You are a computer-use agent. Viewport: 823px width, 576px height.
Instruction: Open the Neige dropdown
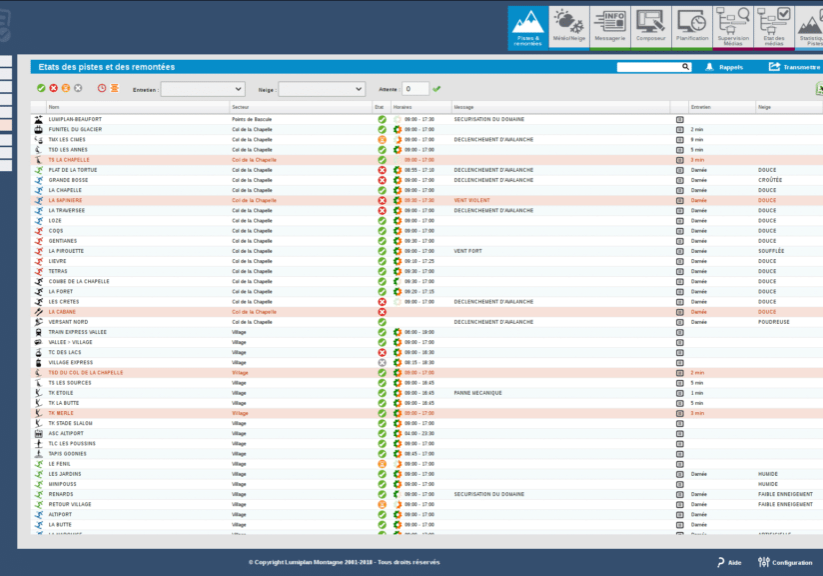[x=321, y=89]
